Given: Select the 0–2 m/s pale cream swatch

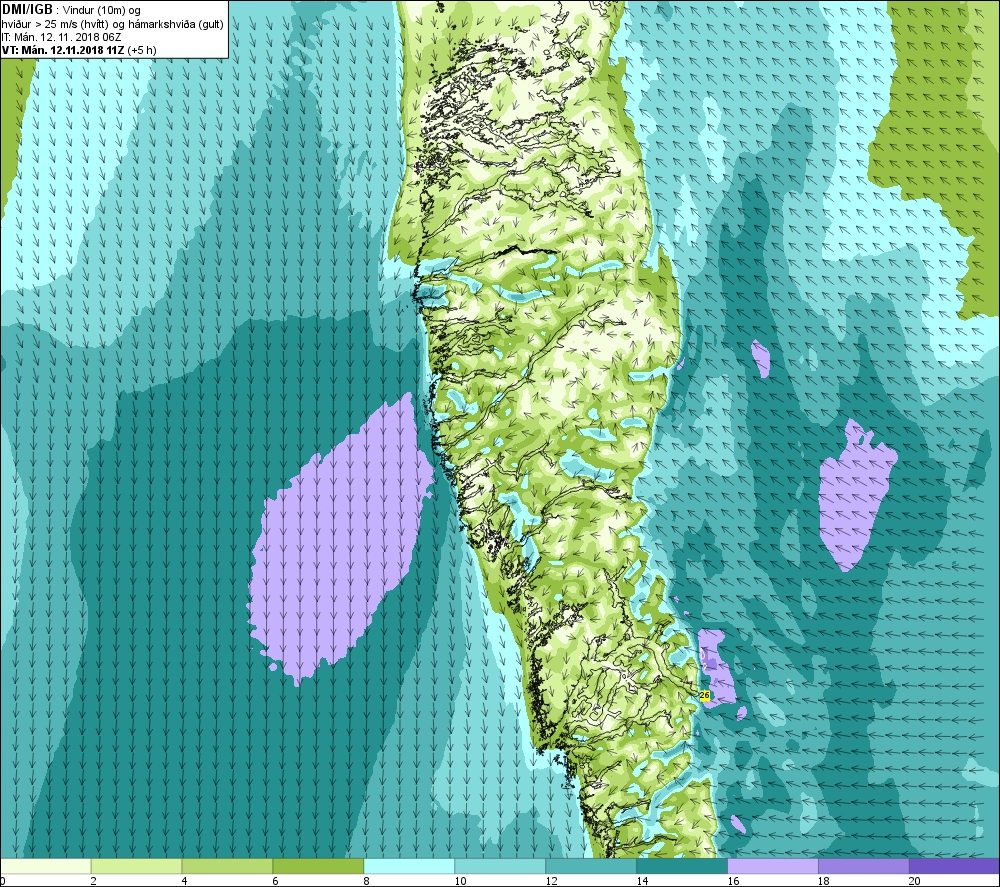Looking at the screenshot, I should (46, 866).
